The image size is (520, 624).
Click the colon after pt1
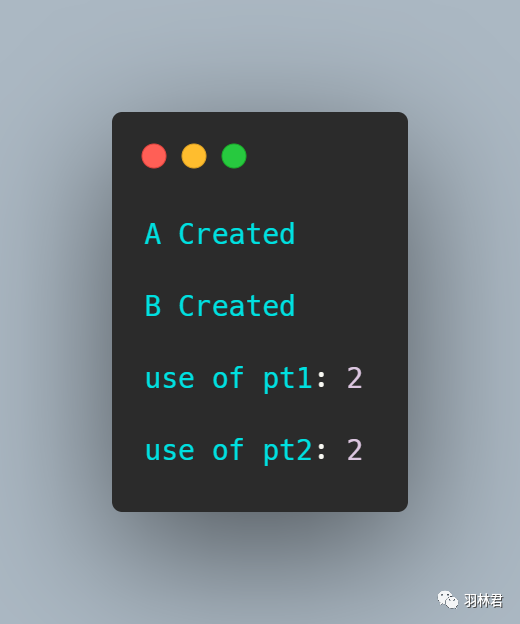321,380
